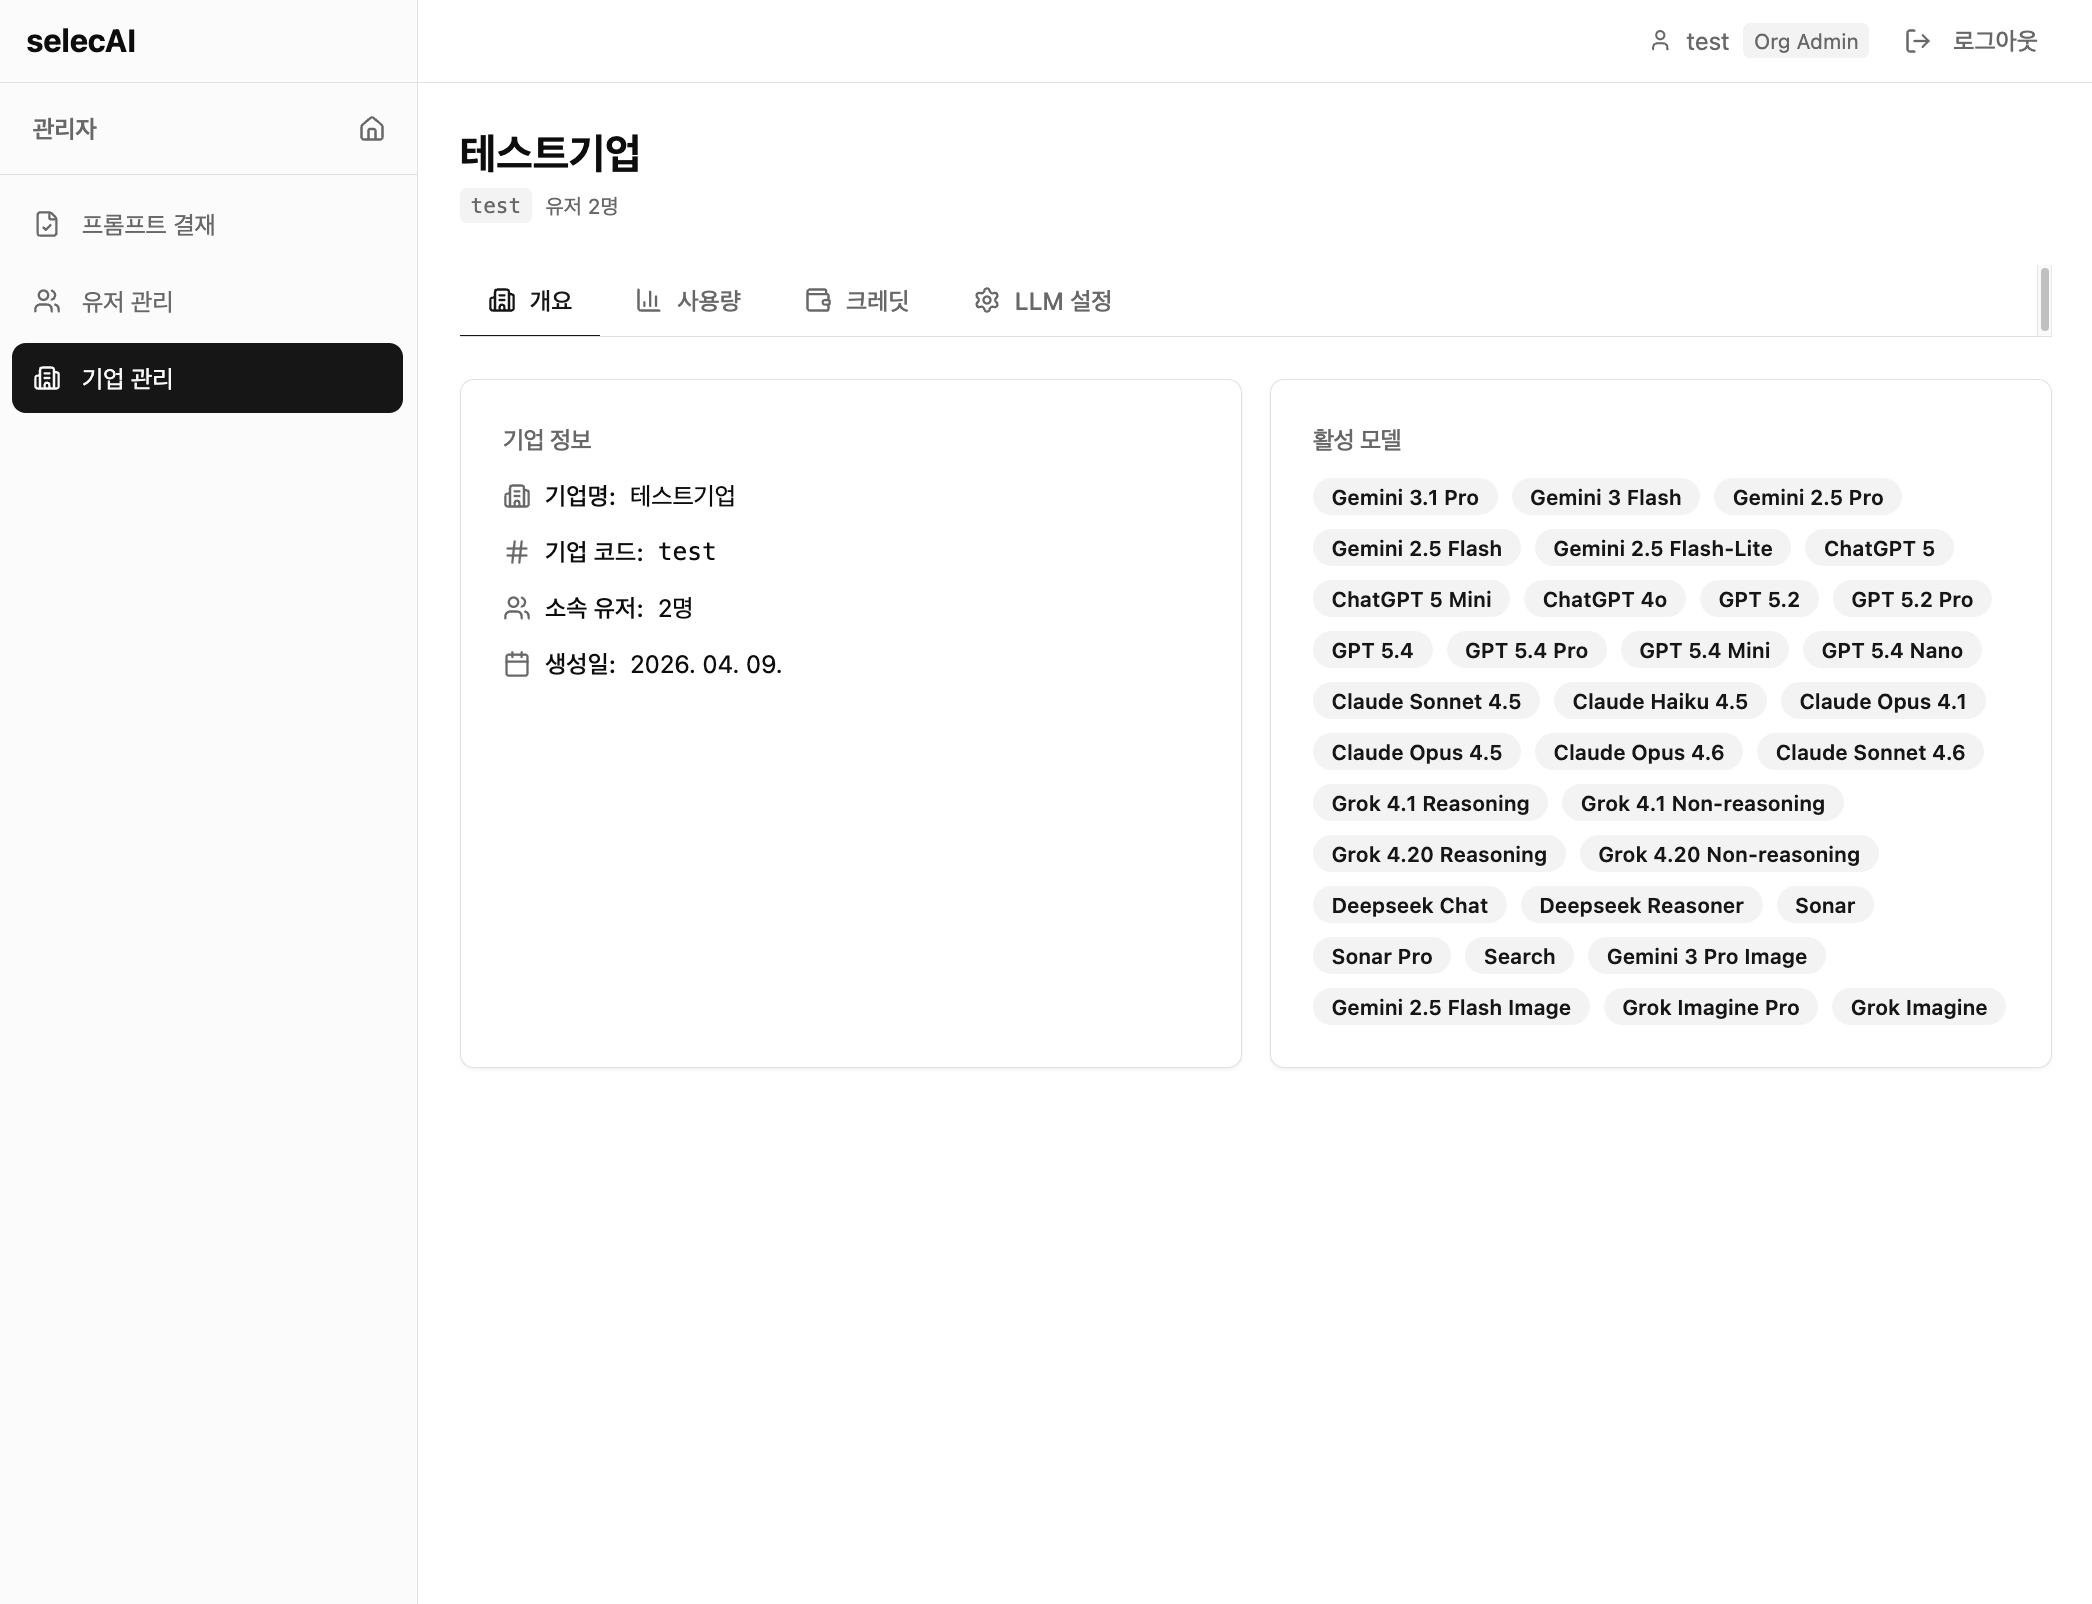
Task: Click the hash icon beside 기업 코드
Action: tap(517, 552)
